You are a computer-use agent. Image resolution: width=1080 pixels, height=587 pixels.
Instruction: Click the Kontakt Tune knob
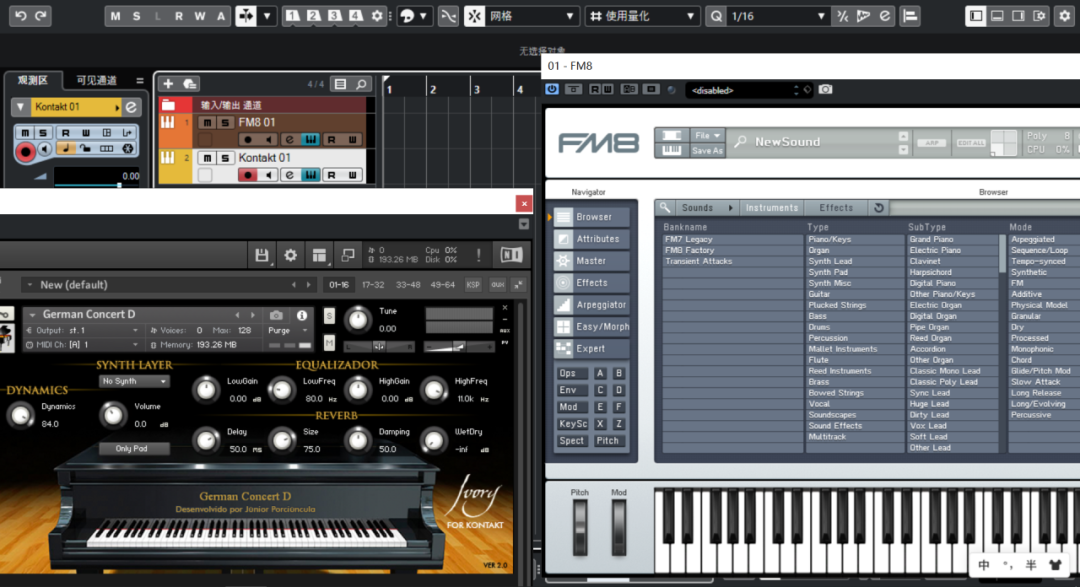pos(357,320)
